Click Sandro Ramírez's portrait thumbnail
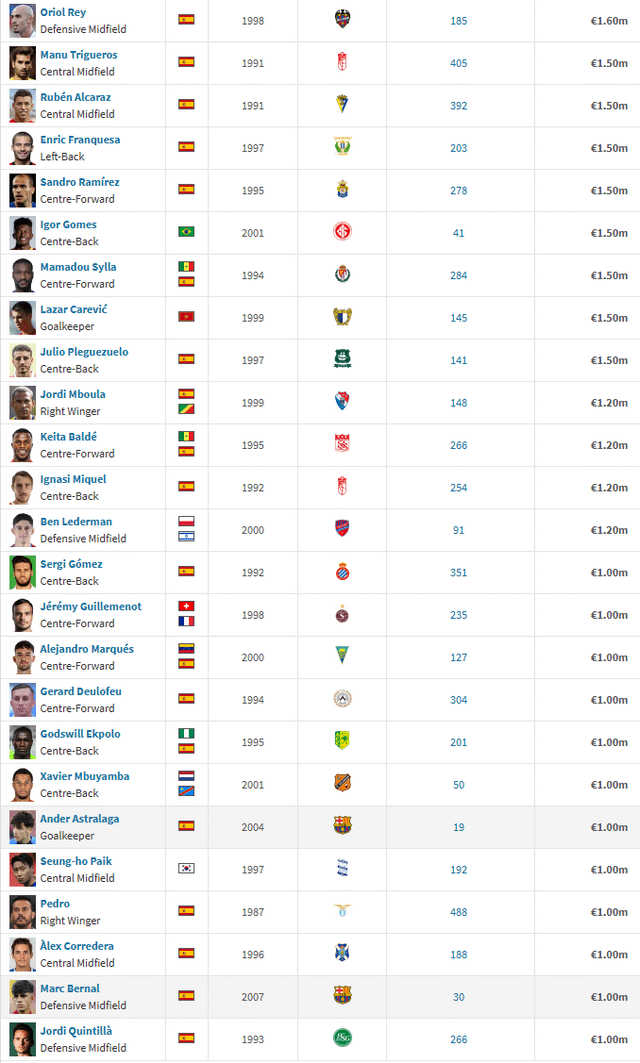This screenshot has height=1063, width=640. point(22,190)
